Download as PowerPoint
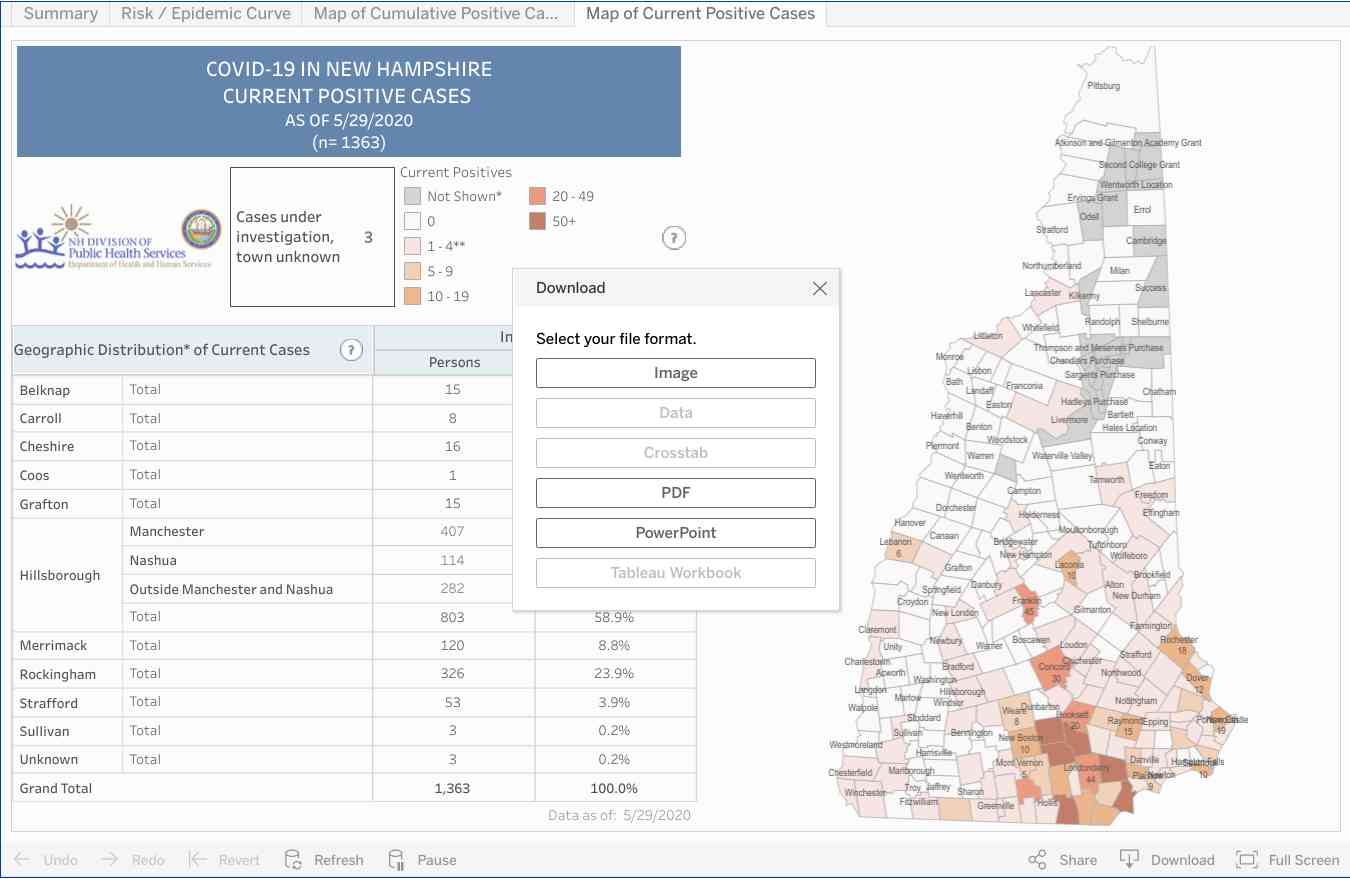 [675, 533]
